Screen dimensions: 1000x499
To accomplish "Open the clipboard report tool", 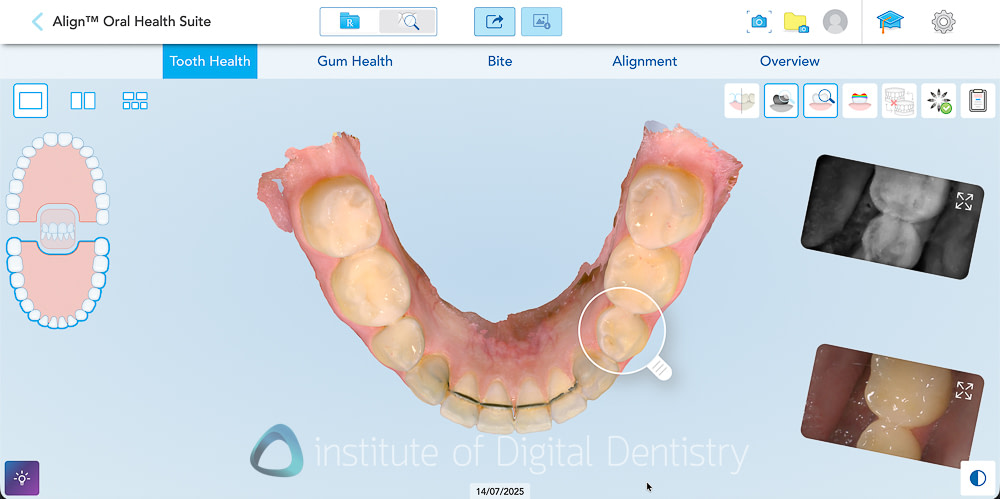I will point(978,101).
